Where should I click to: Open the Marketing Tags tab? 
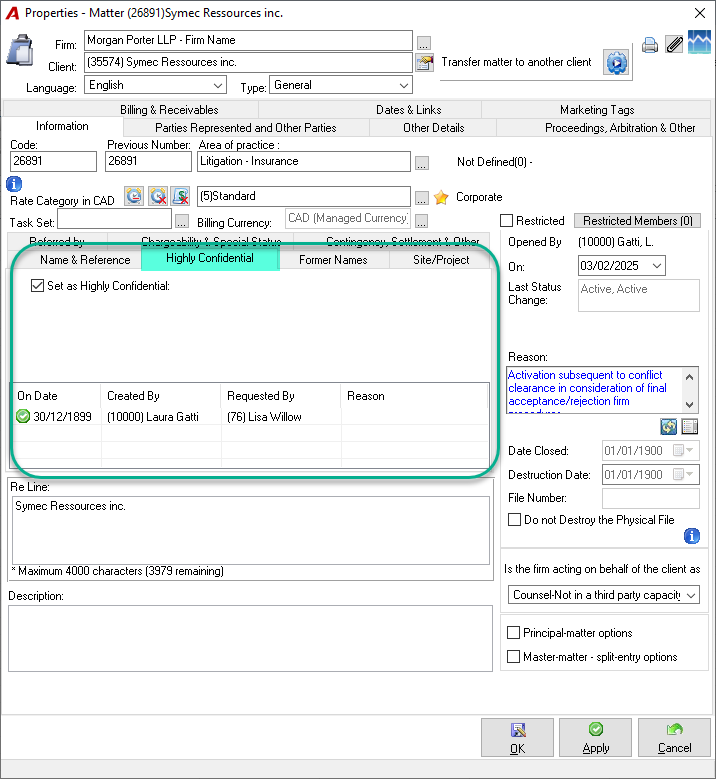point(597,110)
